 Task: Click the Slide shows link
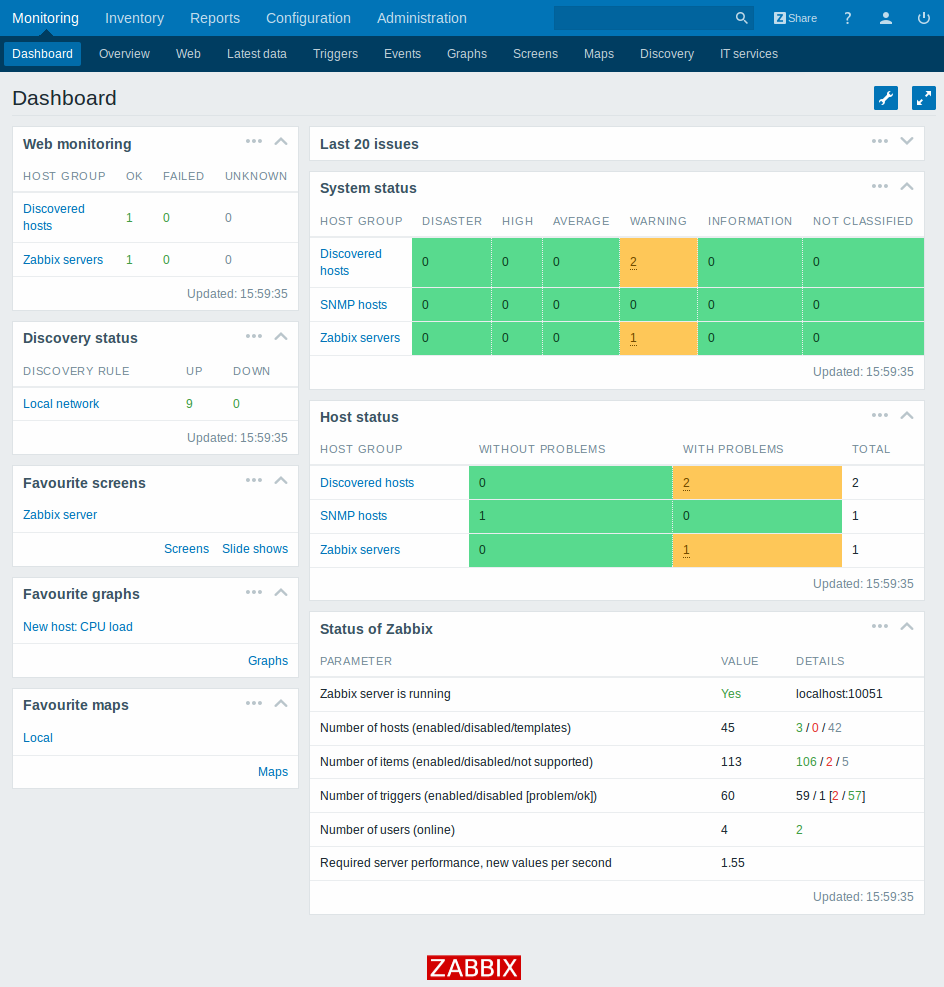pos(255,549)
